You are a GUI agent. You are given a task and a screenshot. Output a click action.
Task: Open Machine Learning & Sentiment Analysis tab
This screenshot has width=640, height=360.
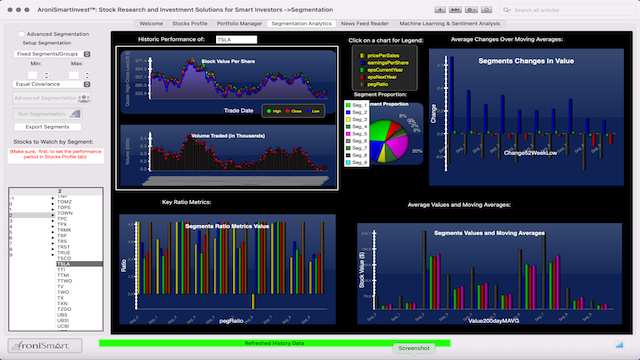point(449,24)
